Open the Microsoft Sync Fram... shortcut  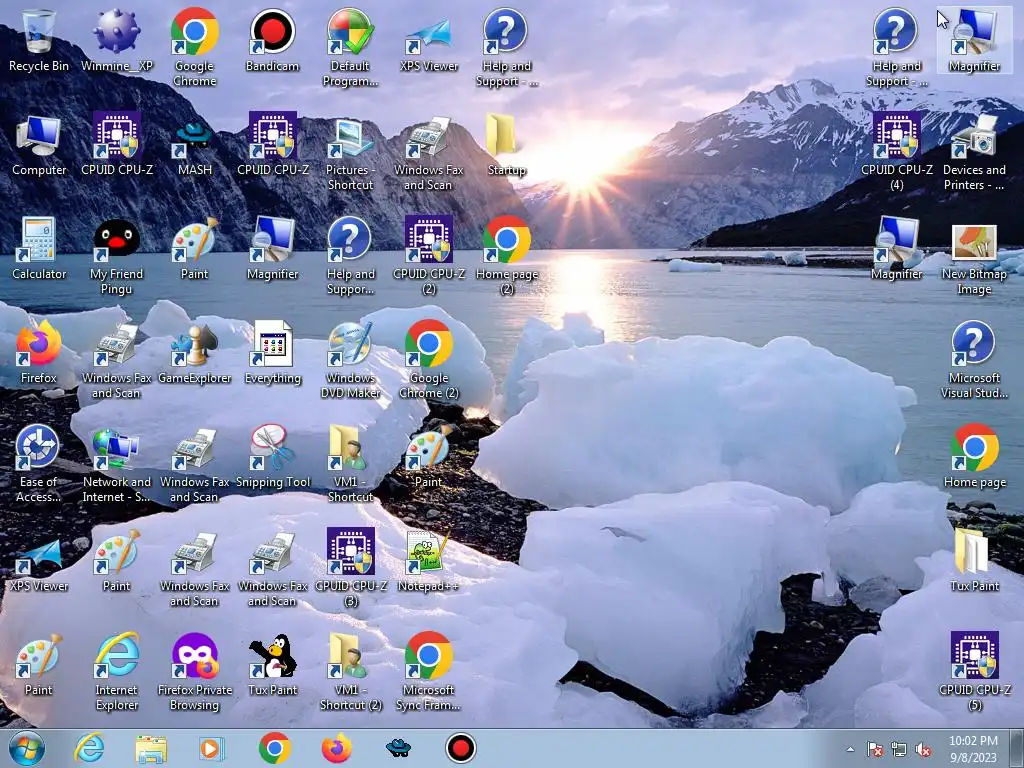(429, 671)
